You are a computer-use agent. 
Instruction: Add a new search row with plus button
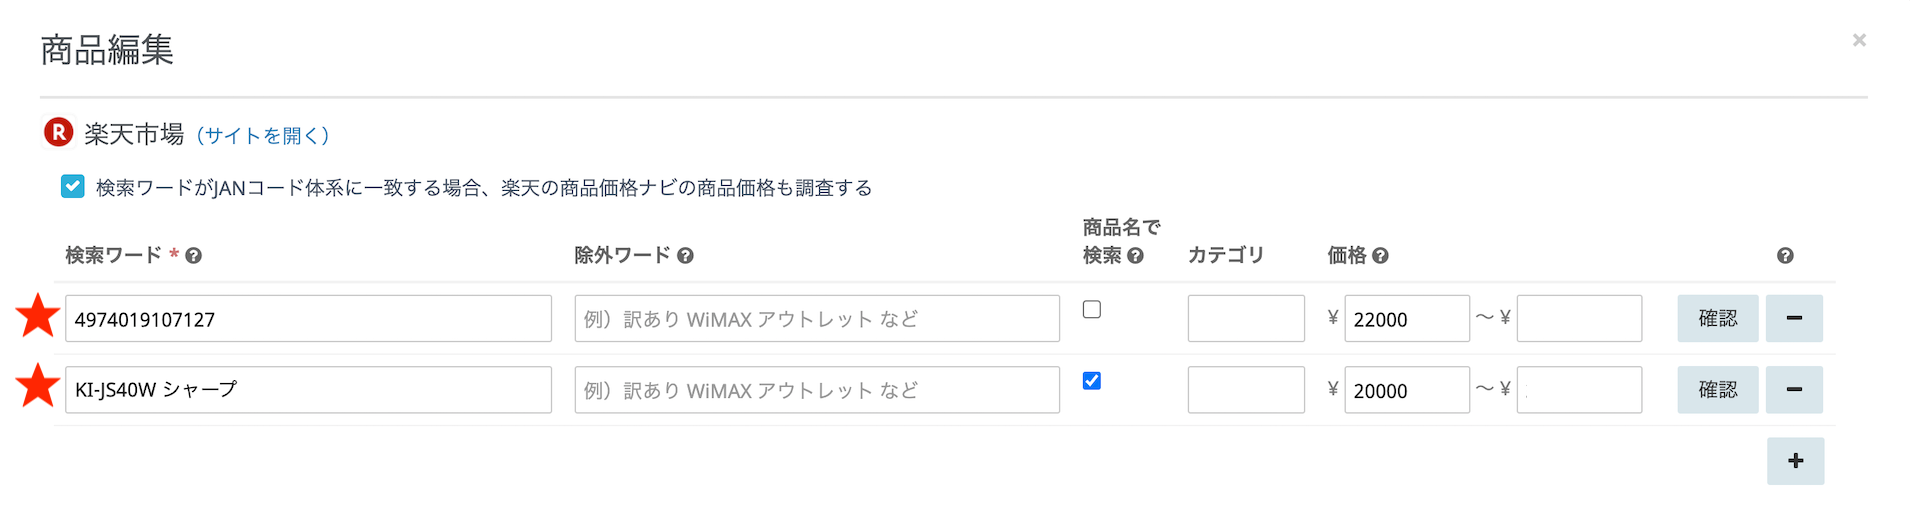click(1795, 461)
